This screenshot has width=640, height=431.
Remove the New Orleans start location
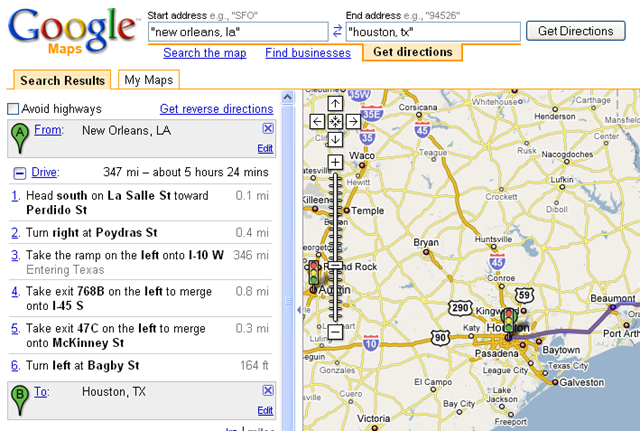tap(267, 129)
